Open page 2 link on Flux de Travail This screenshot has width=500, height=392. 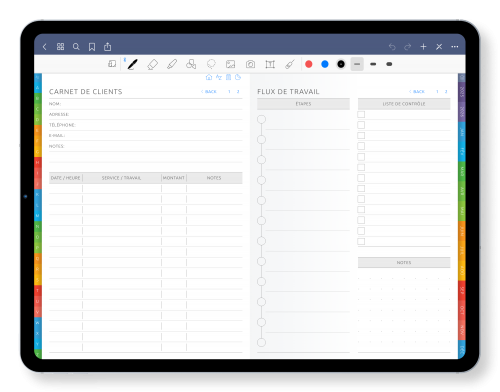pyautogui.click(x=446, y=92)
